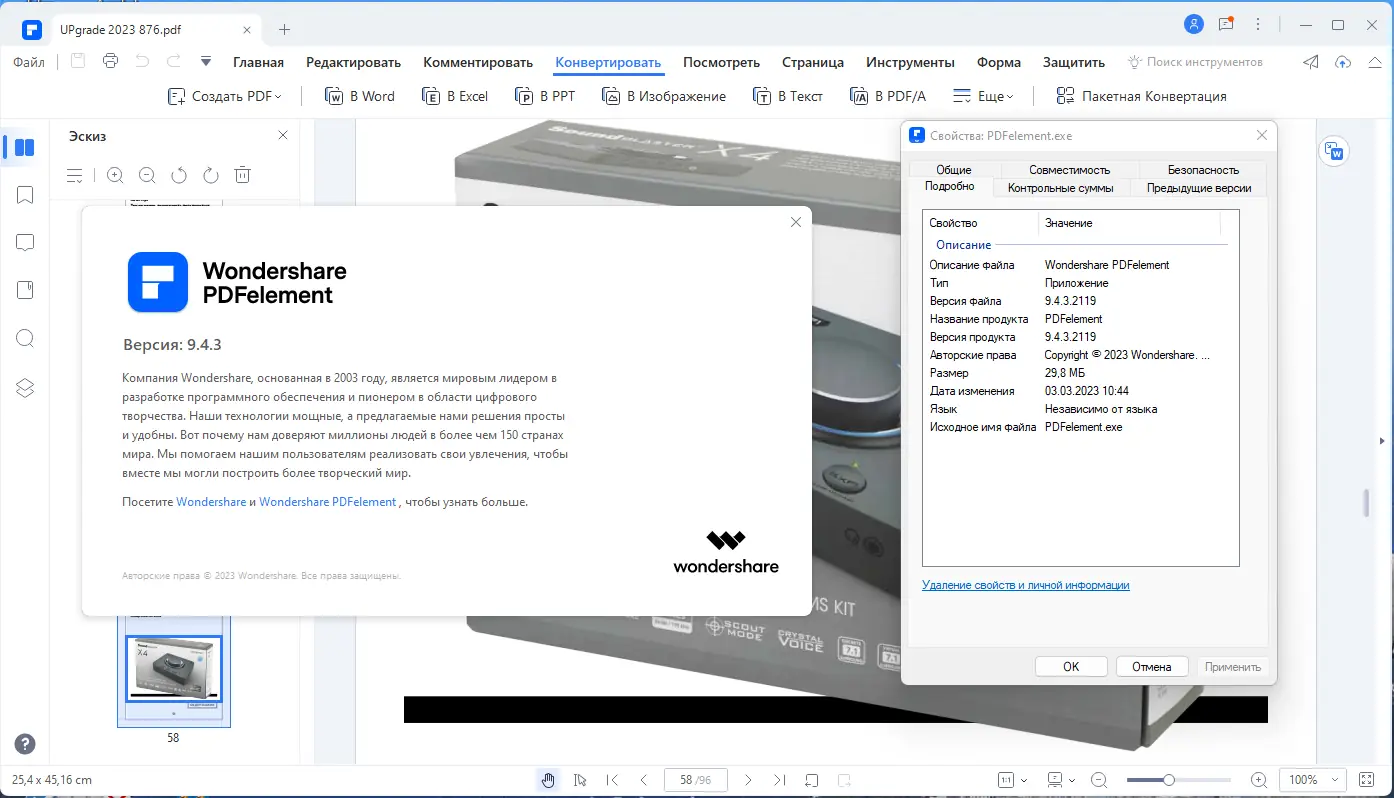Image resolution: width=1394 pixels, height=798 pixels.
Task: Open the Comments panel in left sidebar
Action: point(25,243)
